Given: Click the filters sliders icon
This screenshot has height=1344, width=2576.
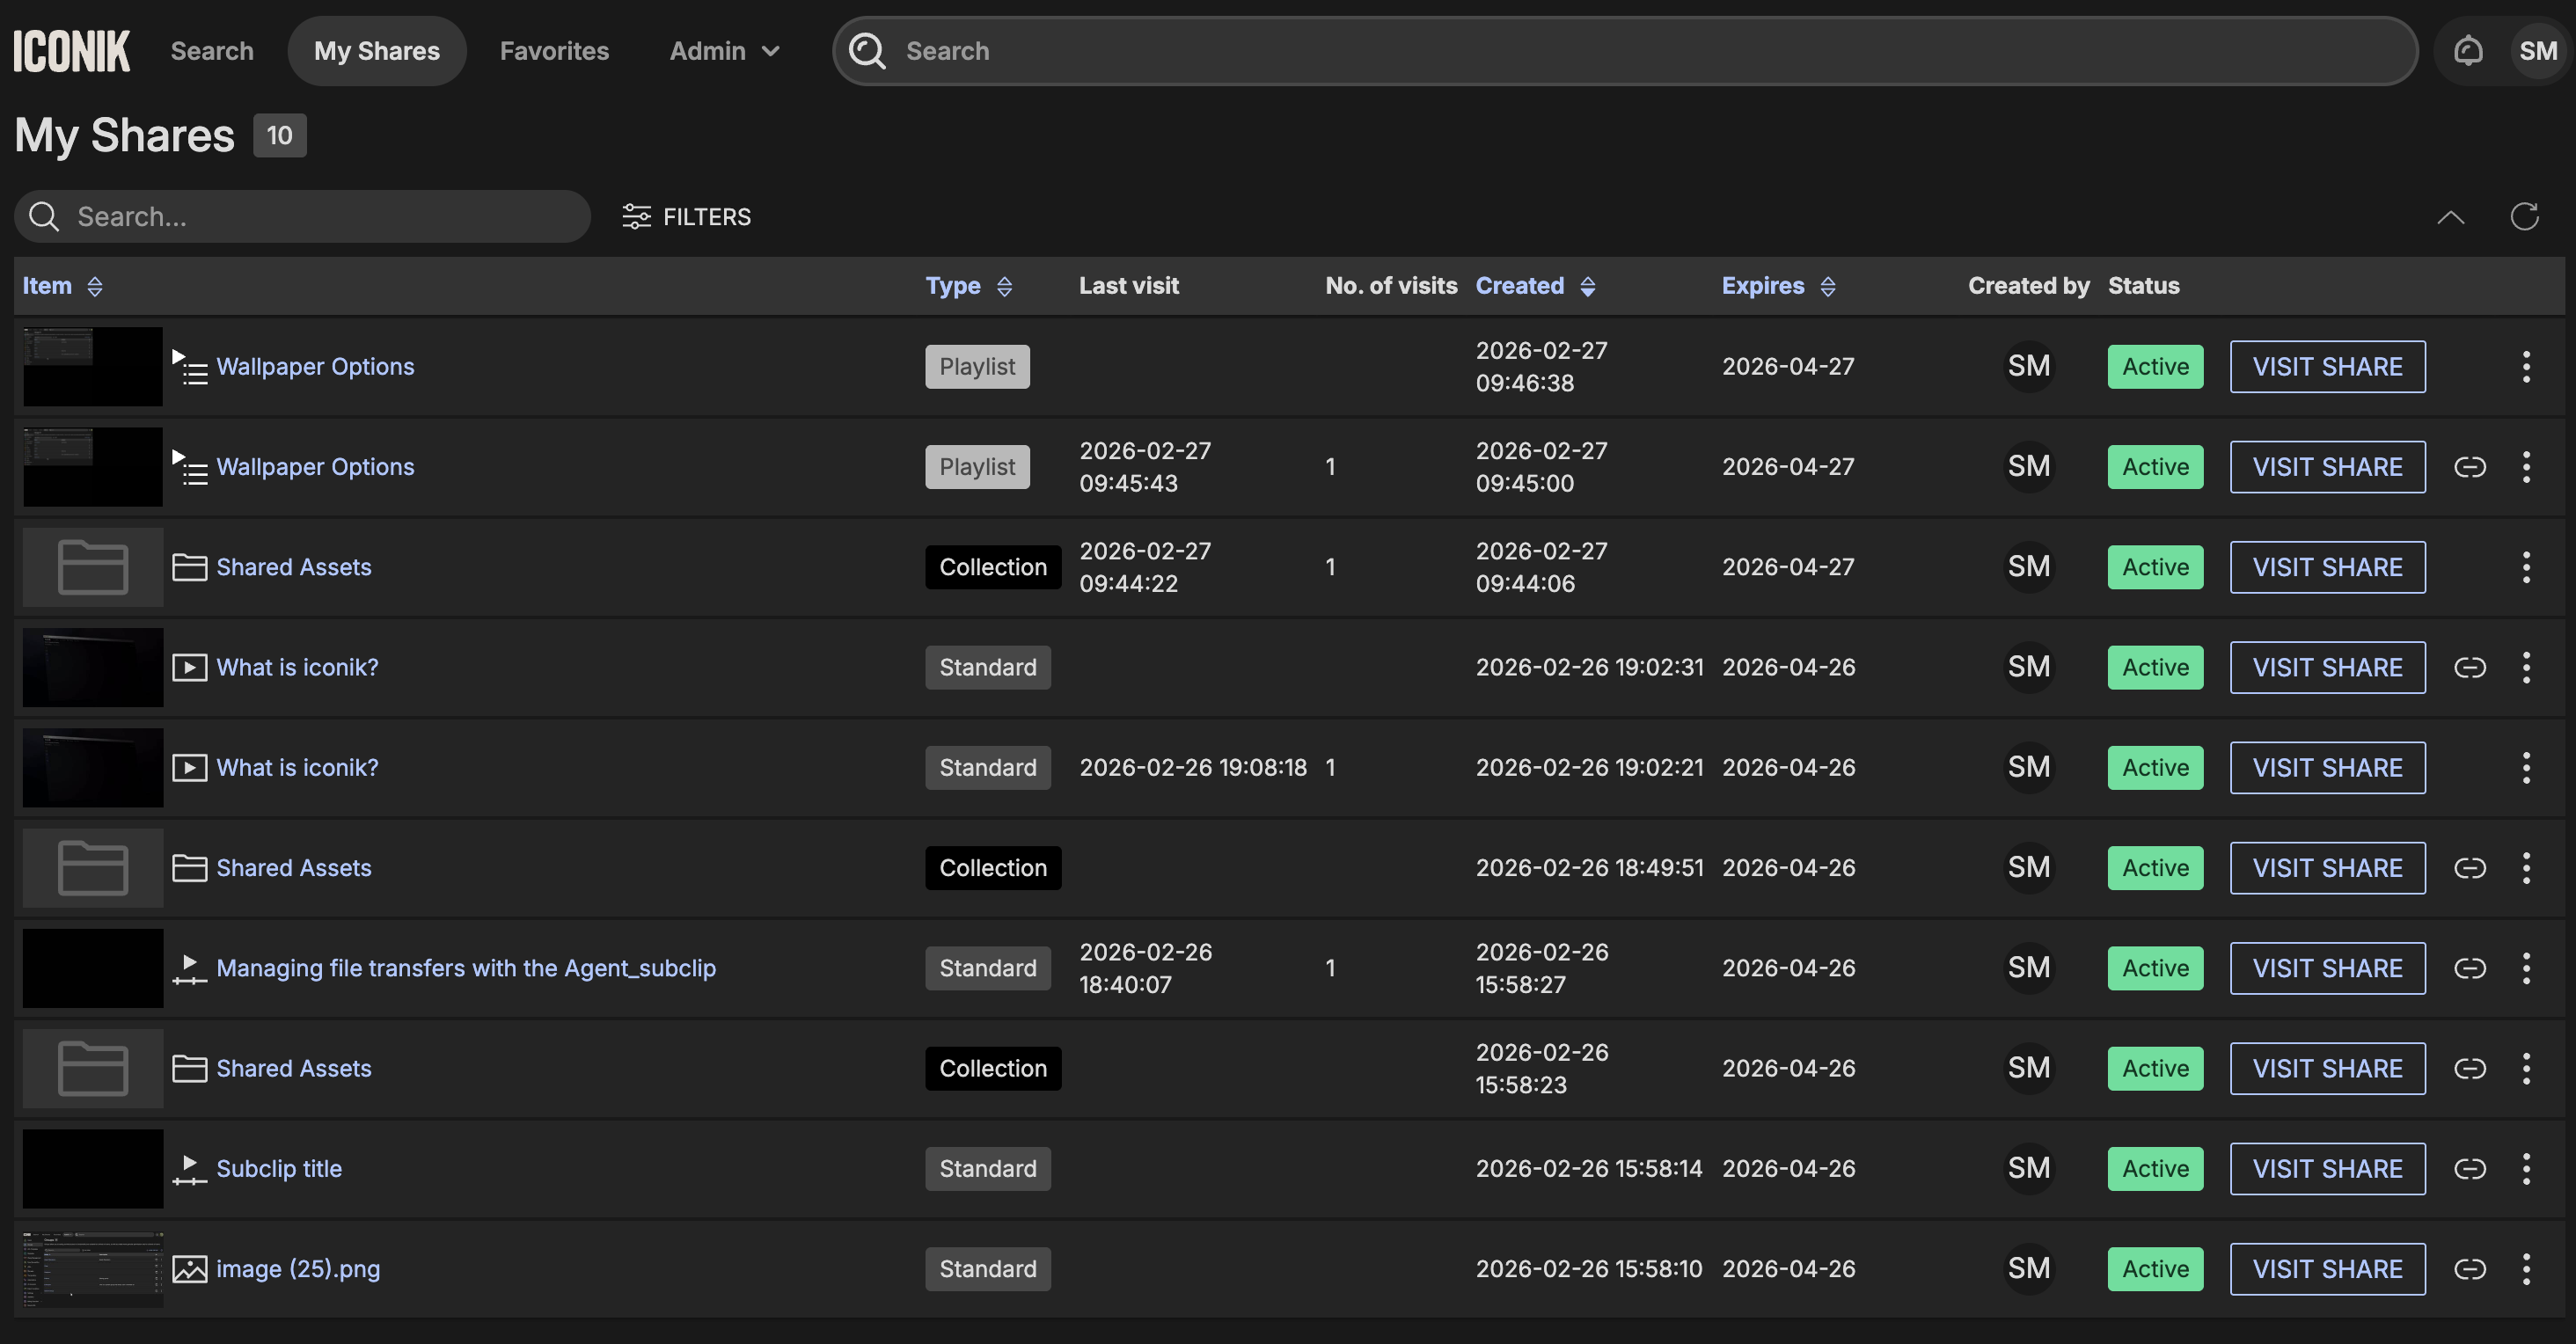Looking at the screenshot, I should coord(636,216).
